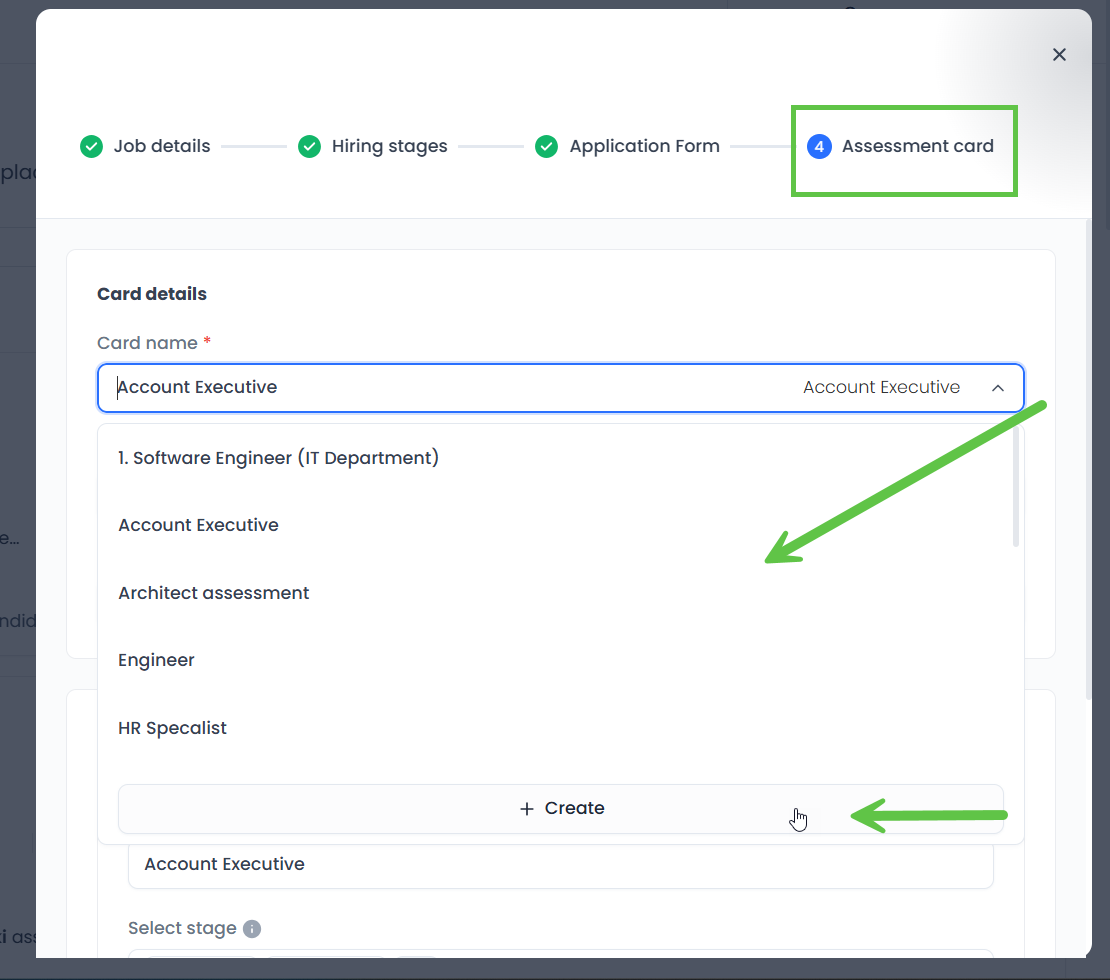Click the X icon to close the dialog
Image resolution: width=1110 pixels, height=980 pixels.
pos(1059,54)
